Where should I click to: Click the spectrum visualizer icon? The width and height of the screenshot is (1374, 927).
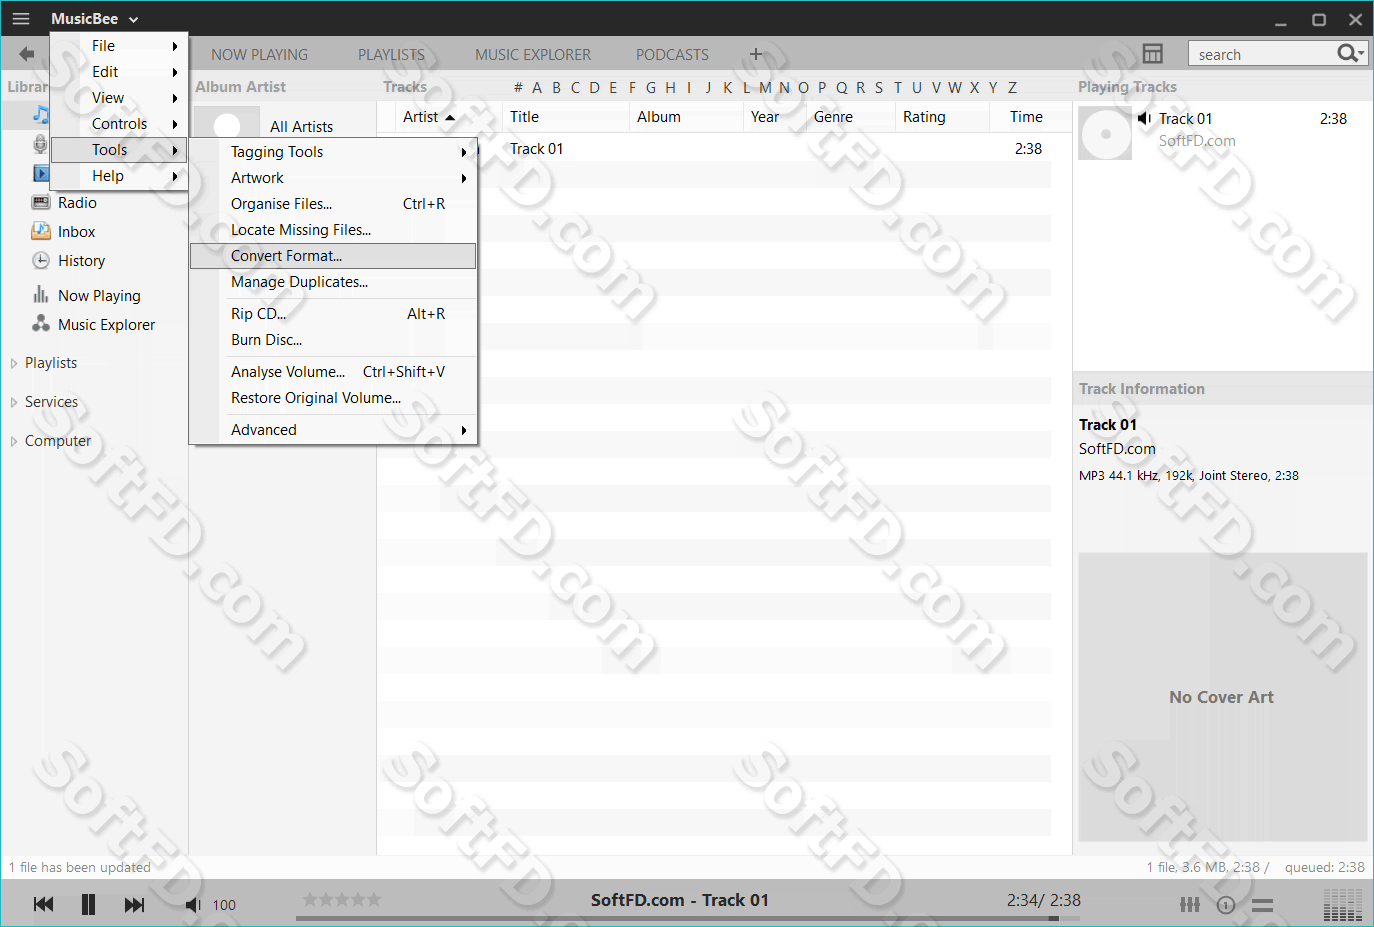click(1342, 903)
